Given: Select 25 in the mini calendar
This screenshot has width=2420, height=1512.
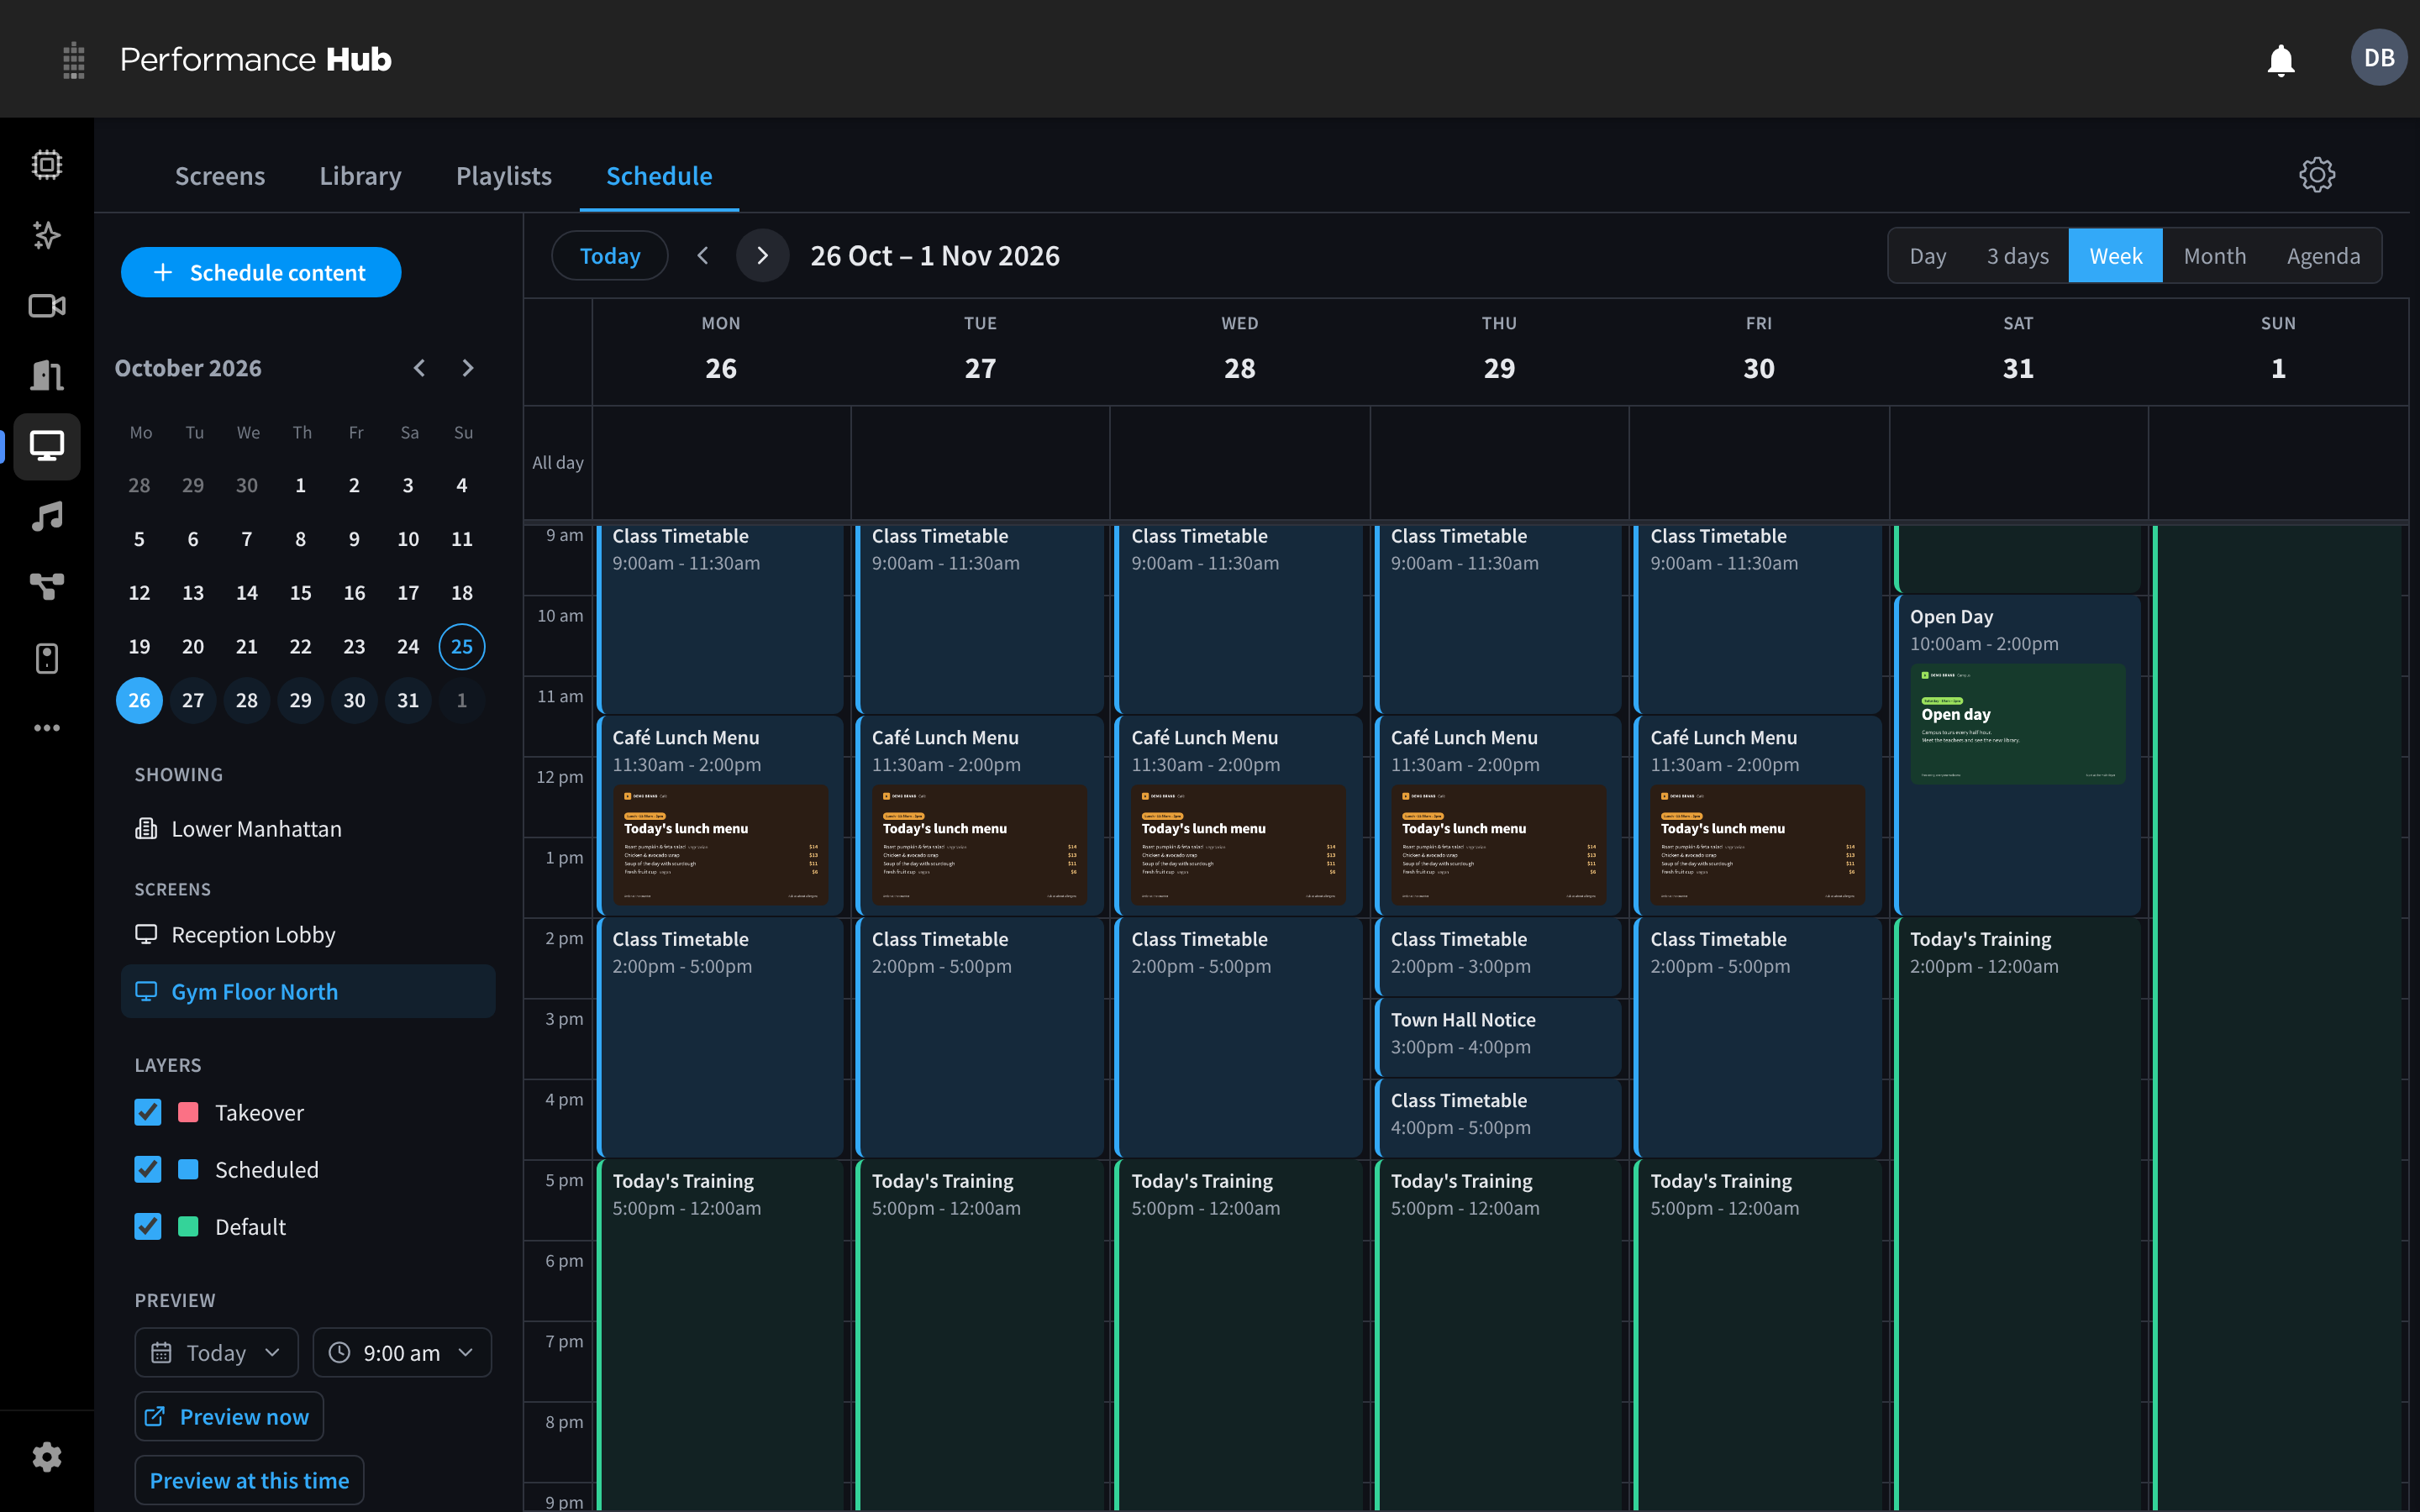Looking at the screenshot, I should (x=462, y=646).
